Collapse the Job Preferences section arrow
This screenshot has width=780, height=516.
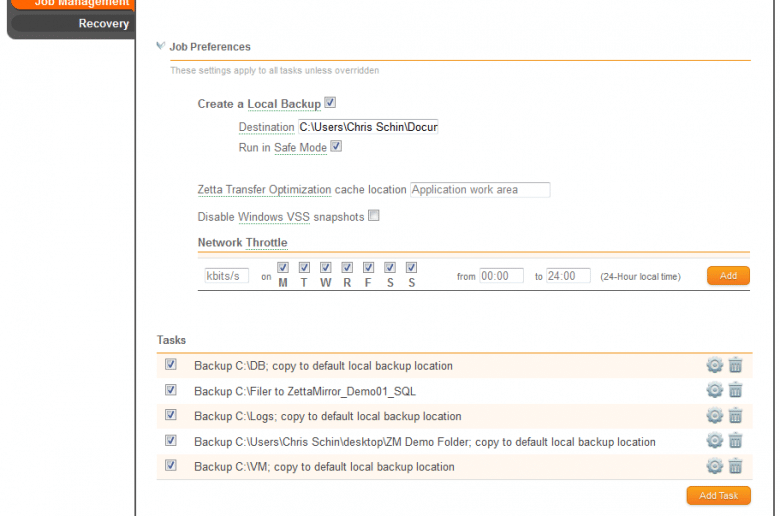pyautogui.click(x=160, y=46)
